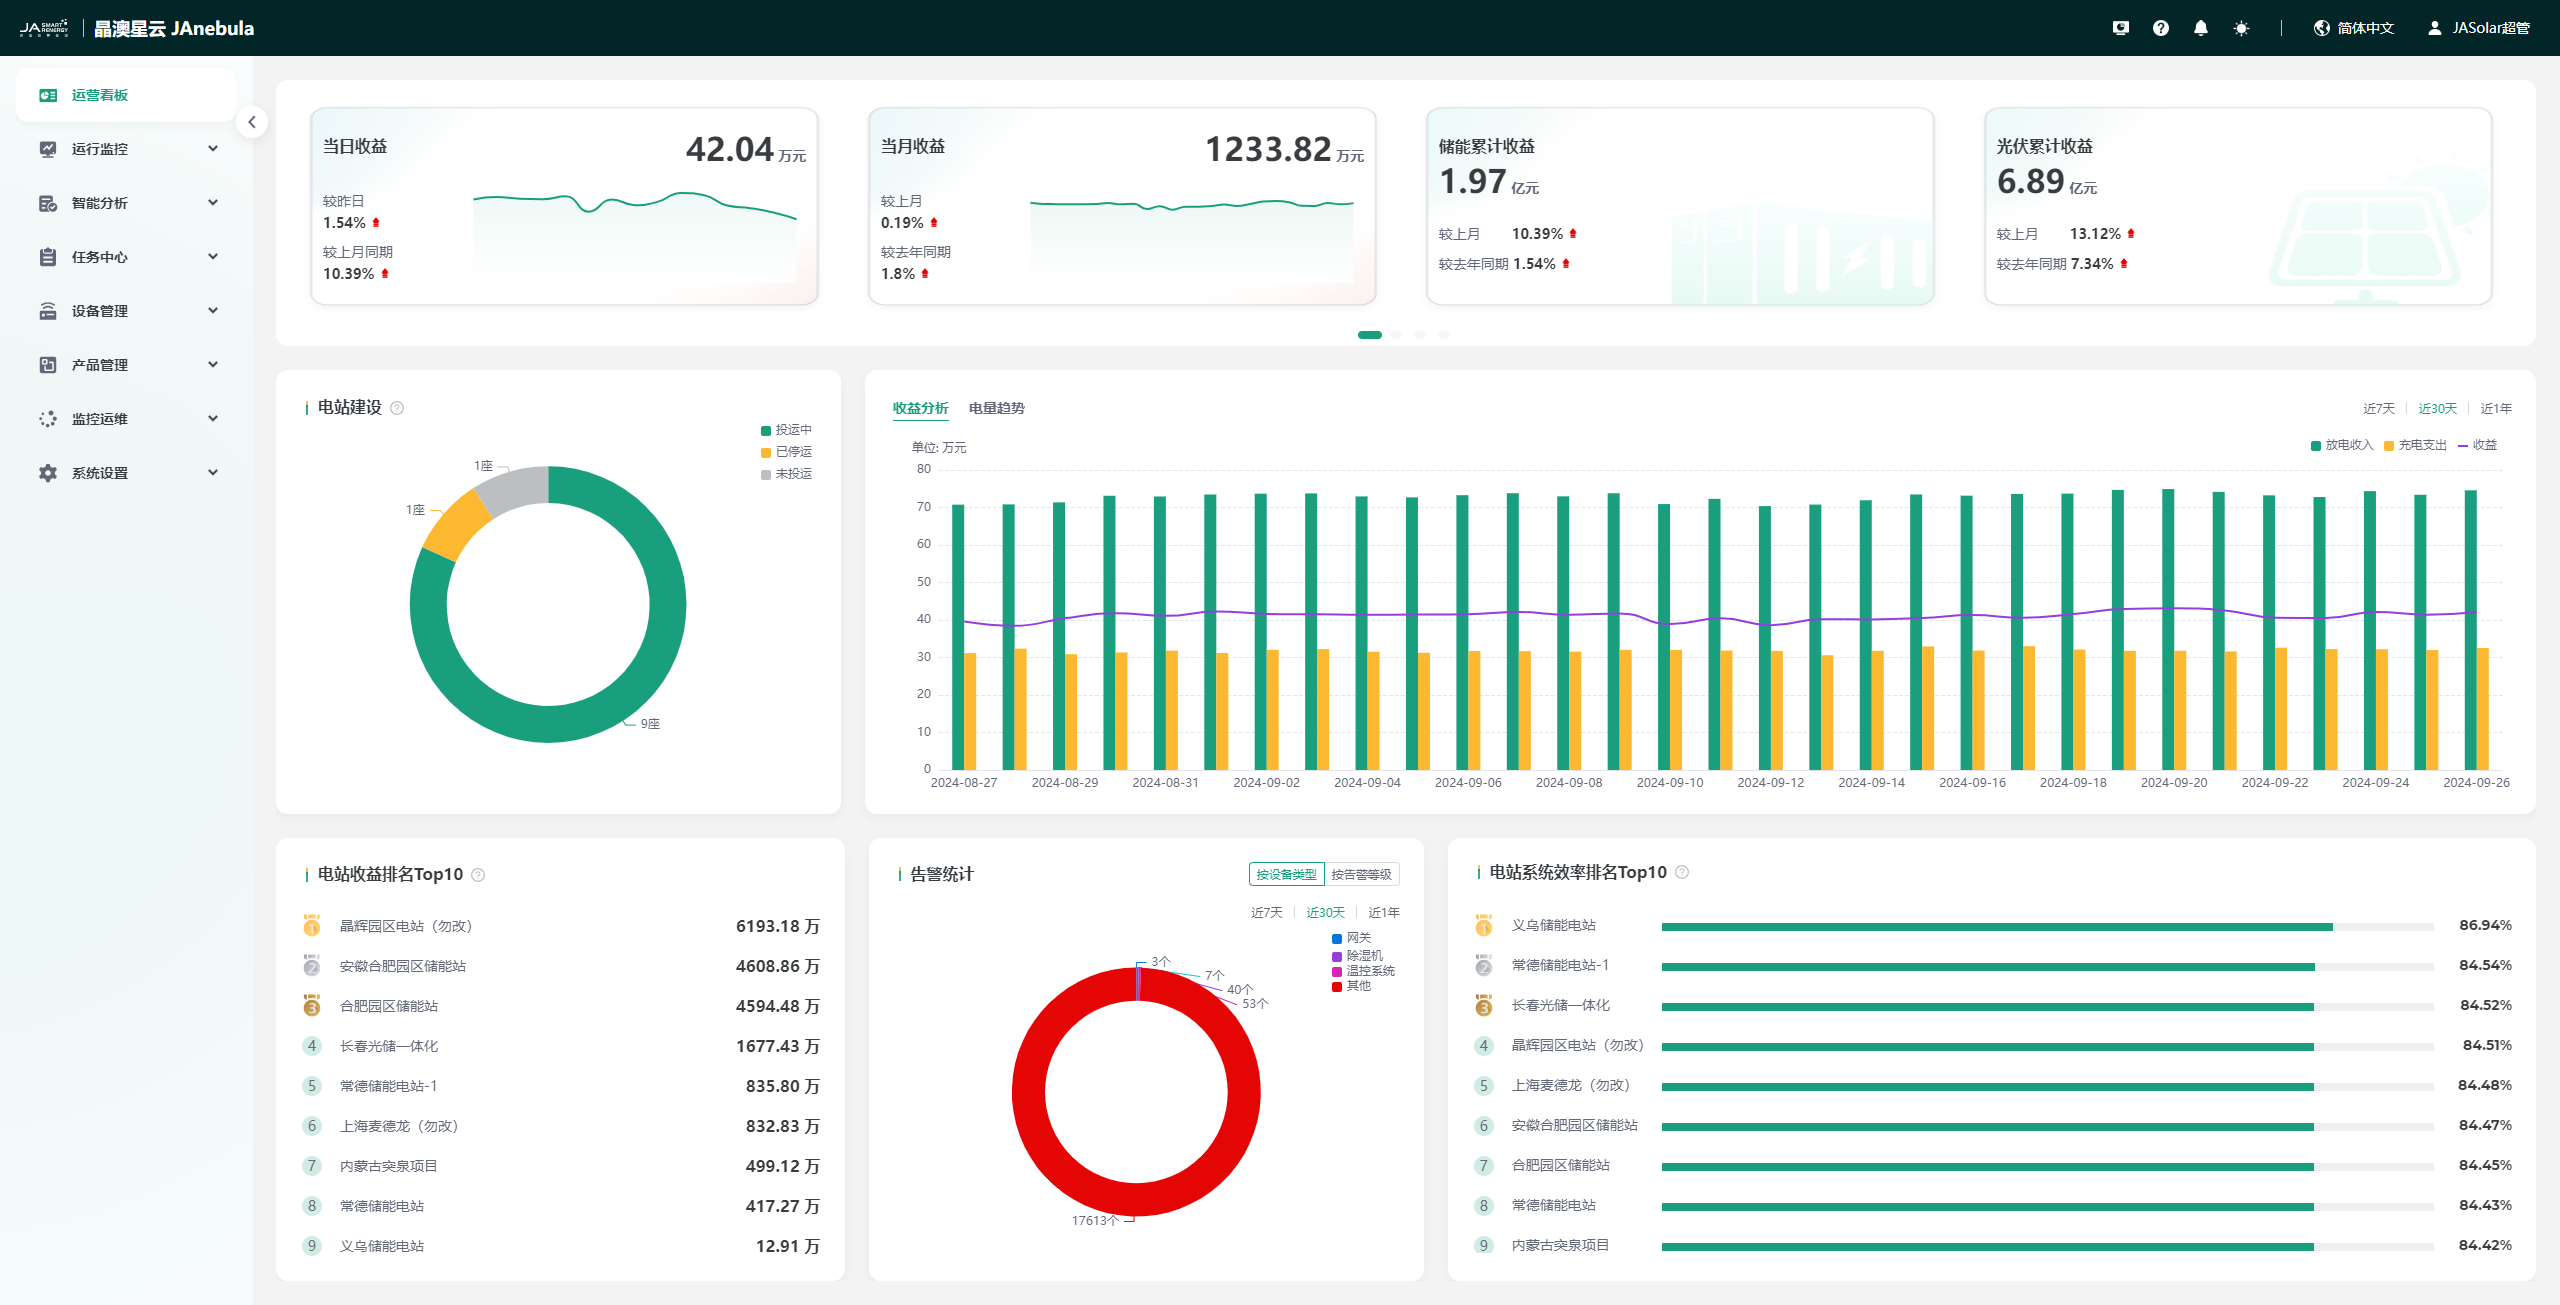Select 近1年 in alarm statistics panel

tap(1383, 912)
